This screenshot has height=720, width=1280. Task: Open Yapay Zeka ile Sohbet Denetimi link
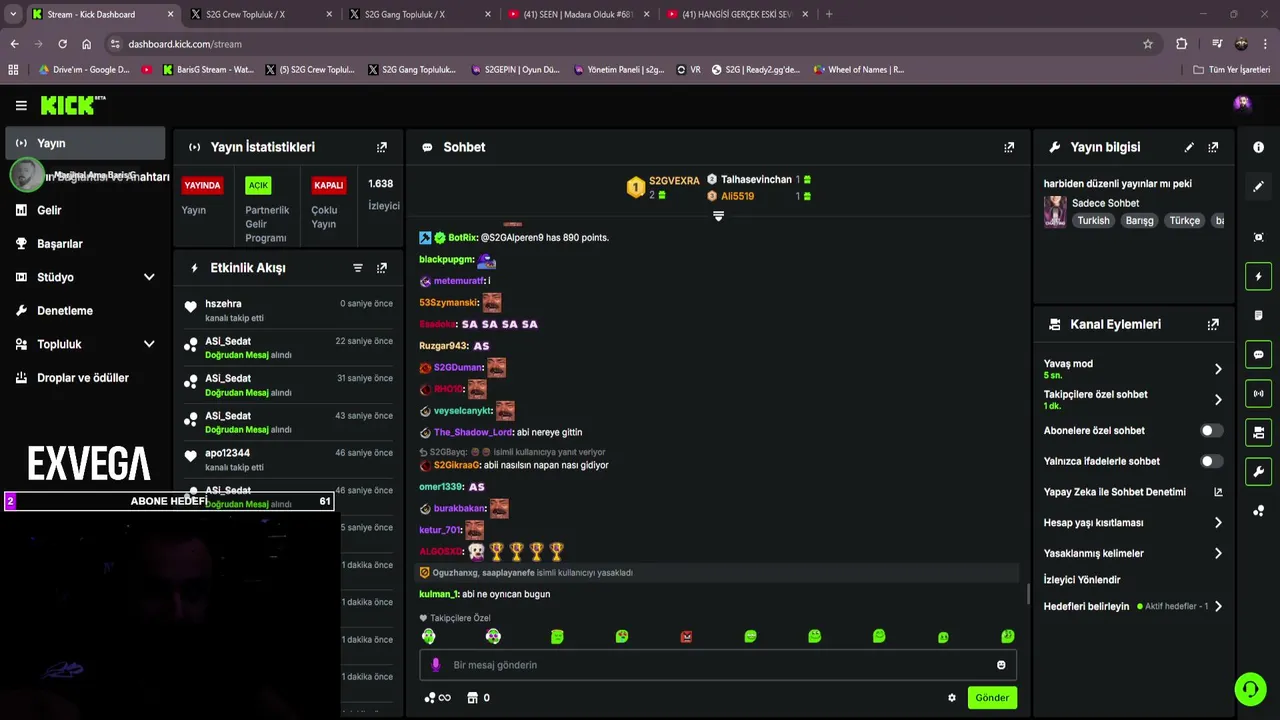(x=1133, y=492)
